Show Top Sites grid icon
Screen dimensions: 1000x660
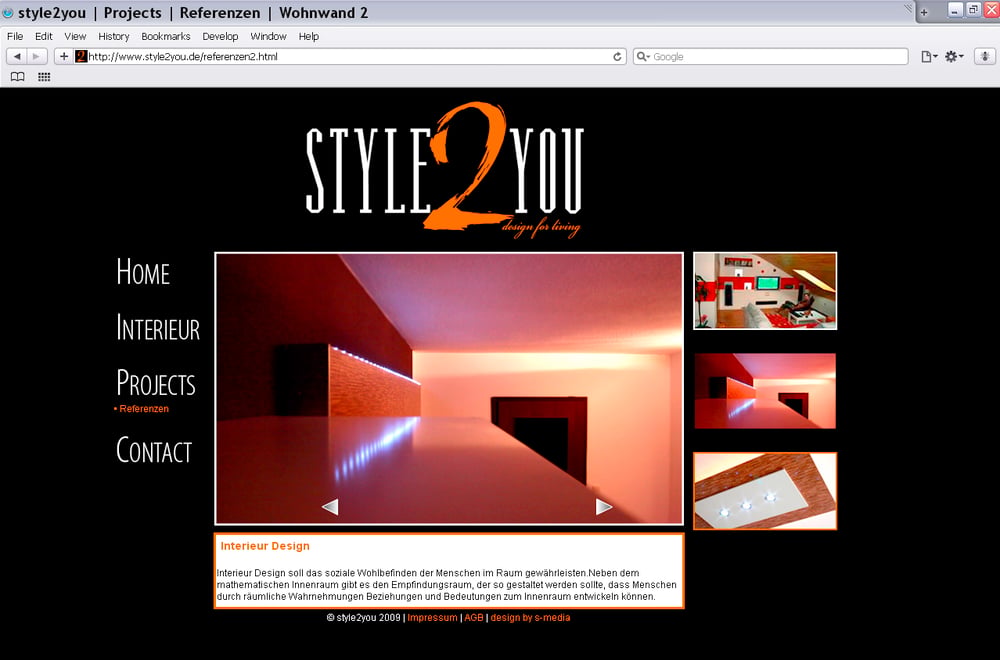pos(44,77)
